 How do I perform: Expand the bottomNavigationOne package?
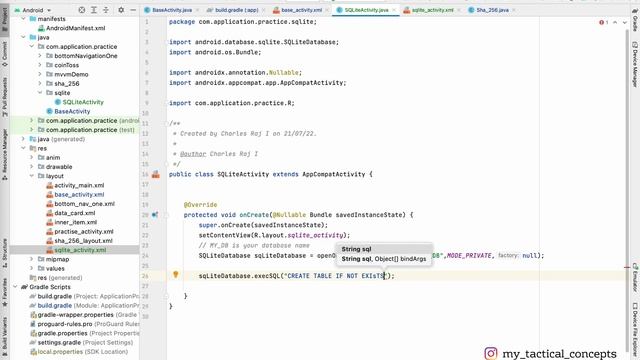pos(40,56)
